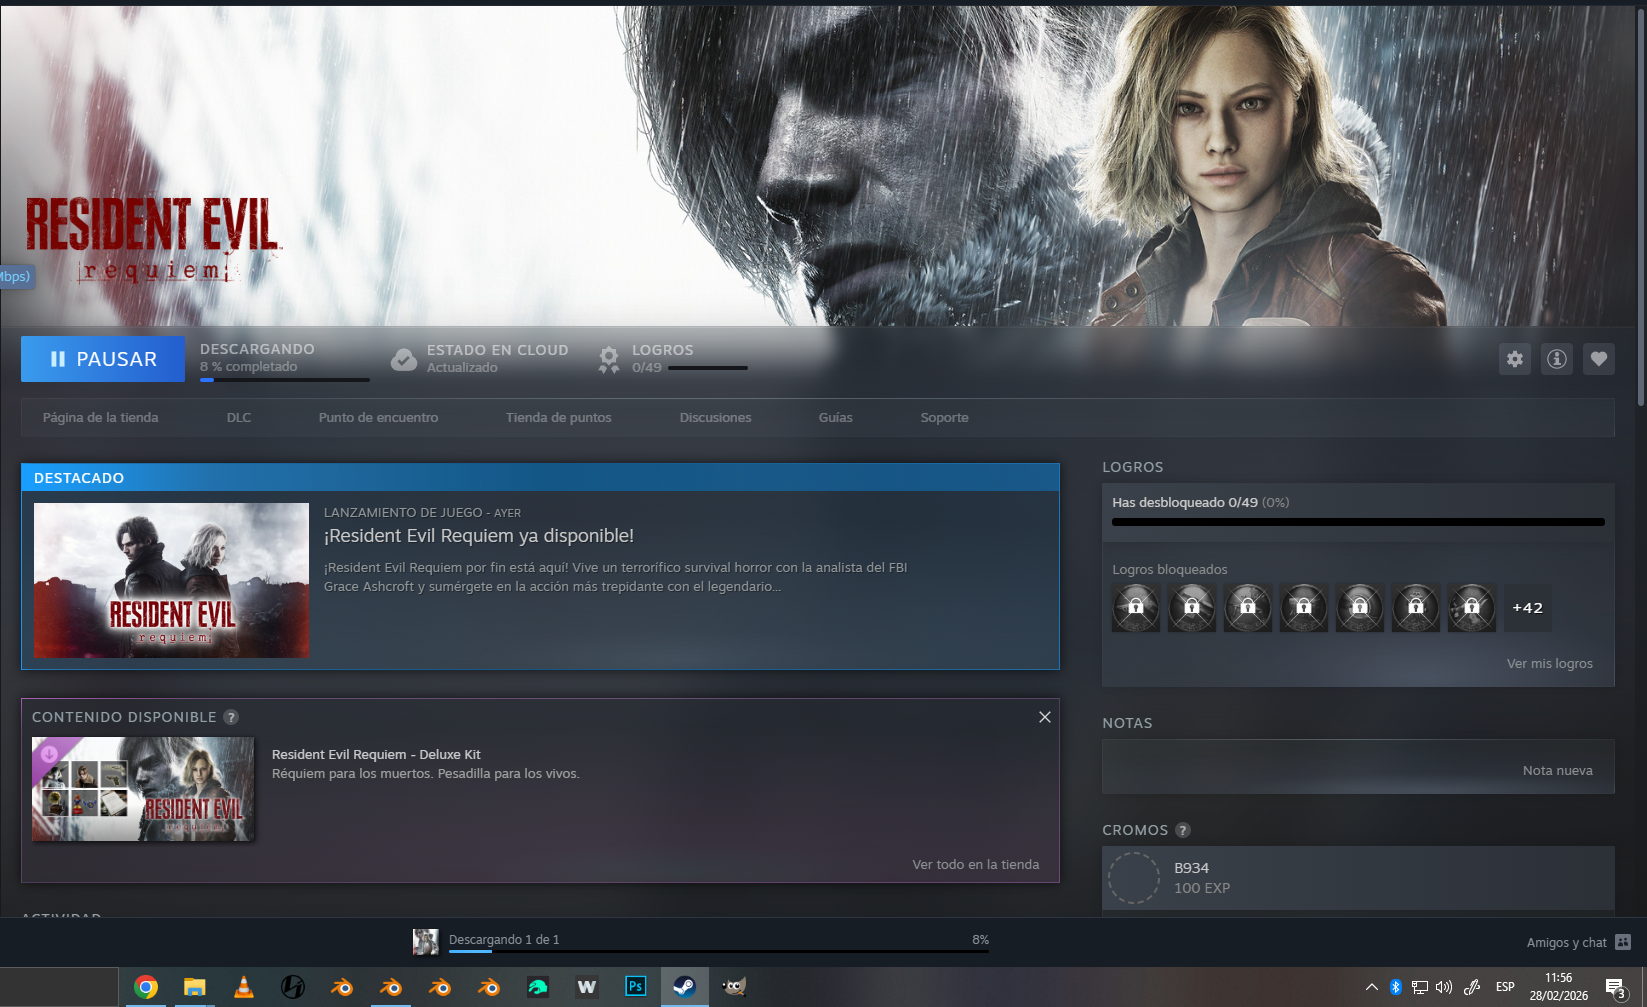Open the Windows notification center icon
Image resolution: width=1647 pixels, height=1007 pixels.
(1616, 988)
